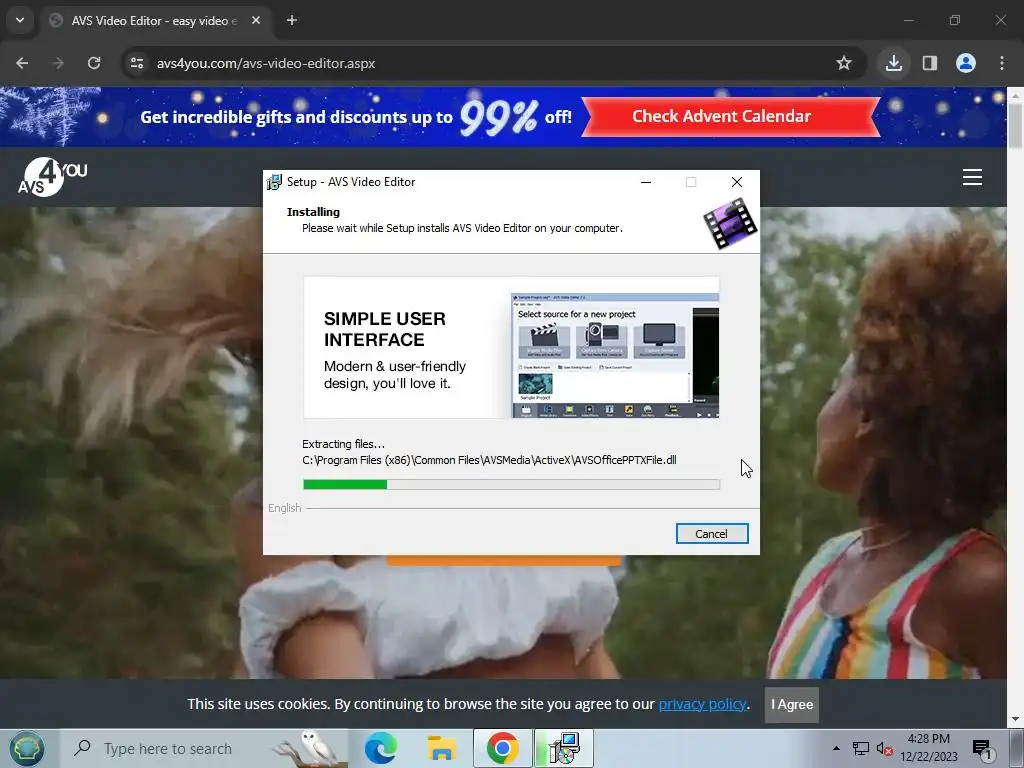Close the Setup - AVS Video Editor dialog
The height and width of the screenshot is (768, 1024).
point(737,182)
